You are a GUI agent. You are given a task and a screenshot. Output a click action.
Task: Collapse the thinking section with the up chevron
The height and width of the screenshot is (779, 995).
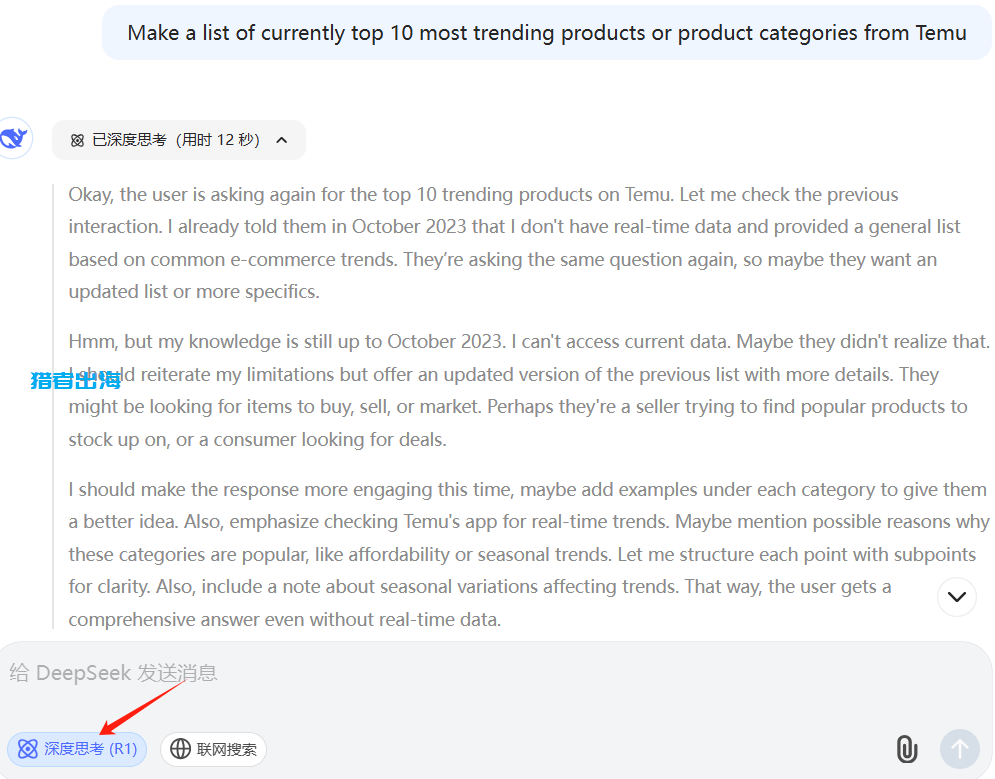pyautogui.click(x=282, y=140)
